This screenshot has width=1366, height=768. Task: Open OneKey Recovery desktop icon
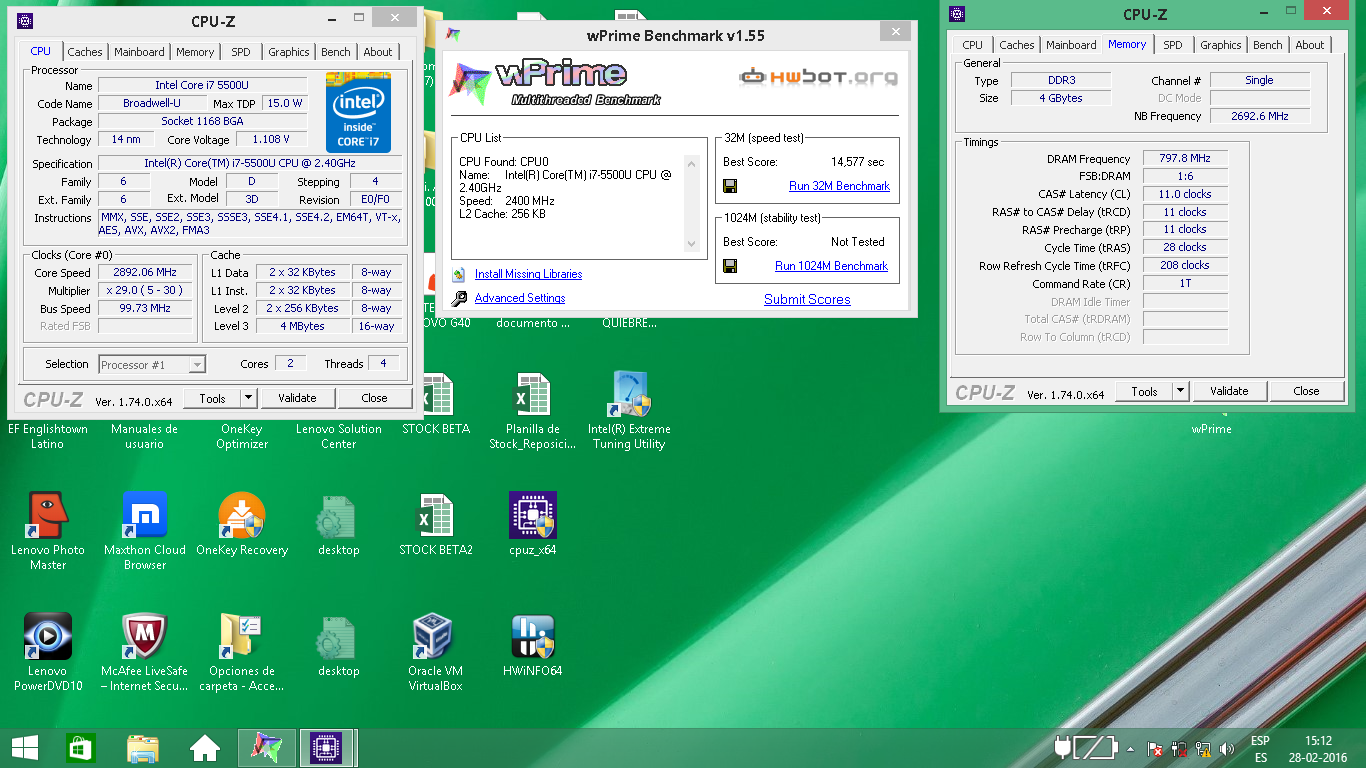coord(242,516)
